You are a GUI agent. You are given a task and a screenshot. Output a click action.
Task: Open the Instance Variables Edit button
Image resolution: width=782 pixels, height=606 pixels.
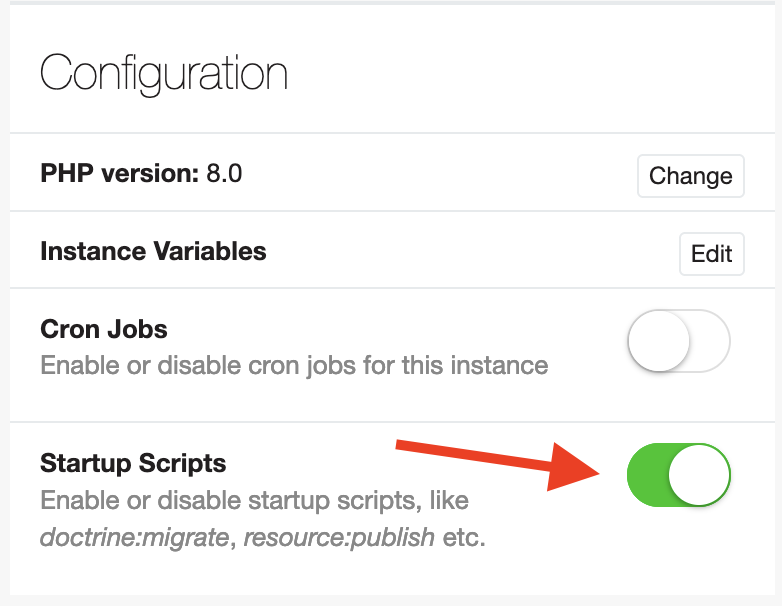click(x=711, y=253)
